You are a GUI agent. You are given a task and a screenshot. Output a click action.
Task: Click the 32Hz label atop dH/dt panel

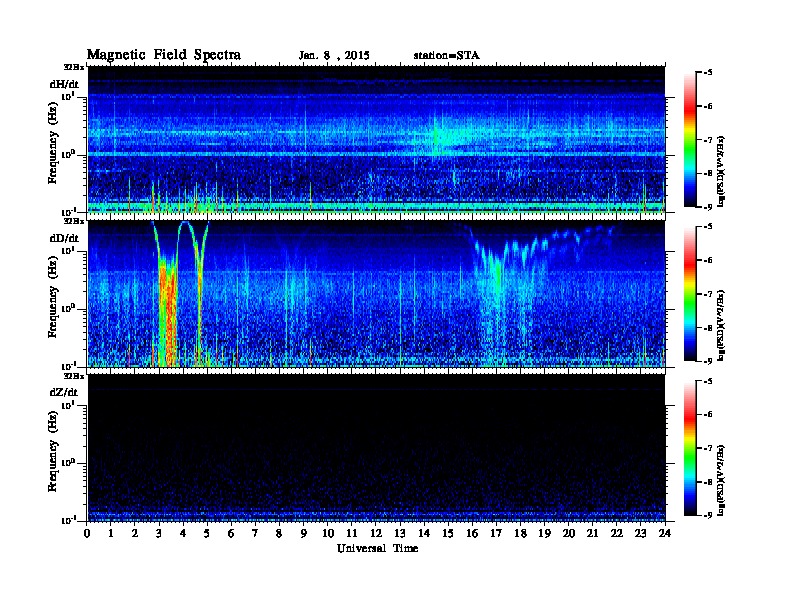tap(74, 67)
